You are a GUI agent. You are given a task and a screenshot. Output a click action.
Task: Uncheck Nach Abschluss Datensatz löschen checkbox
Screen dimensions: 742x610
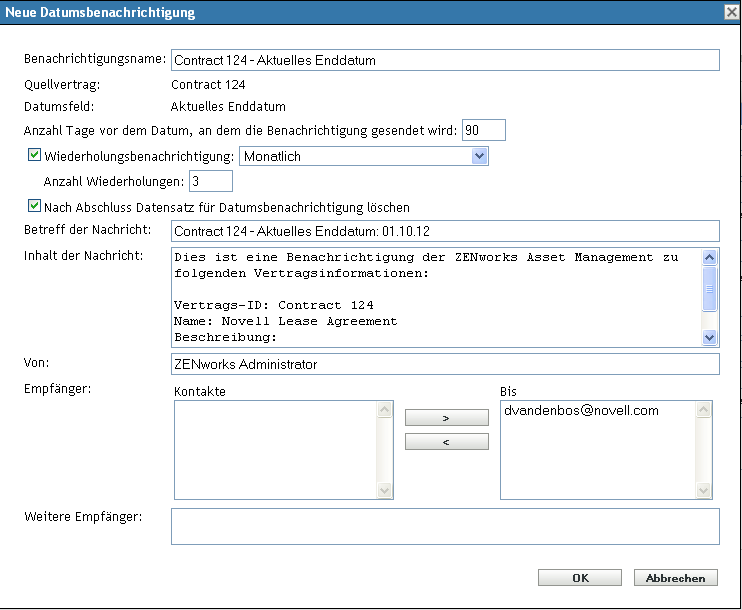35,207
